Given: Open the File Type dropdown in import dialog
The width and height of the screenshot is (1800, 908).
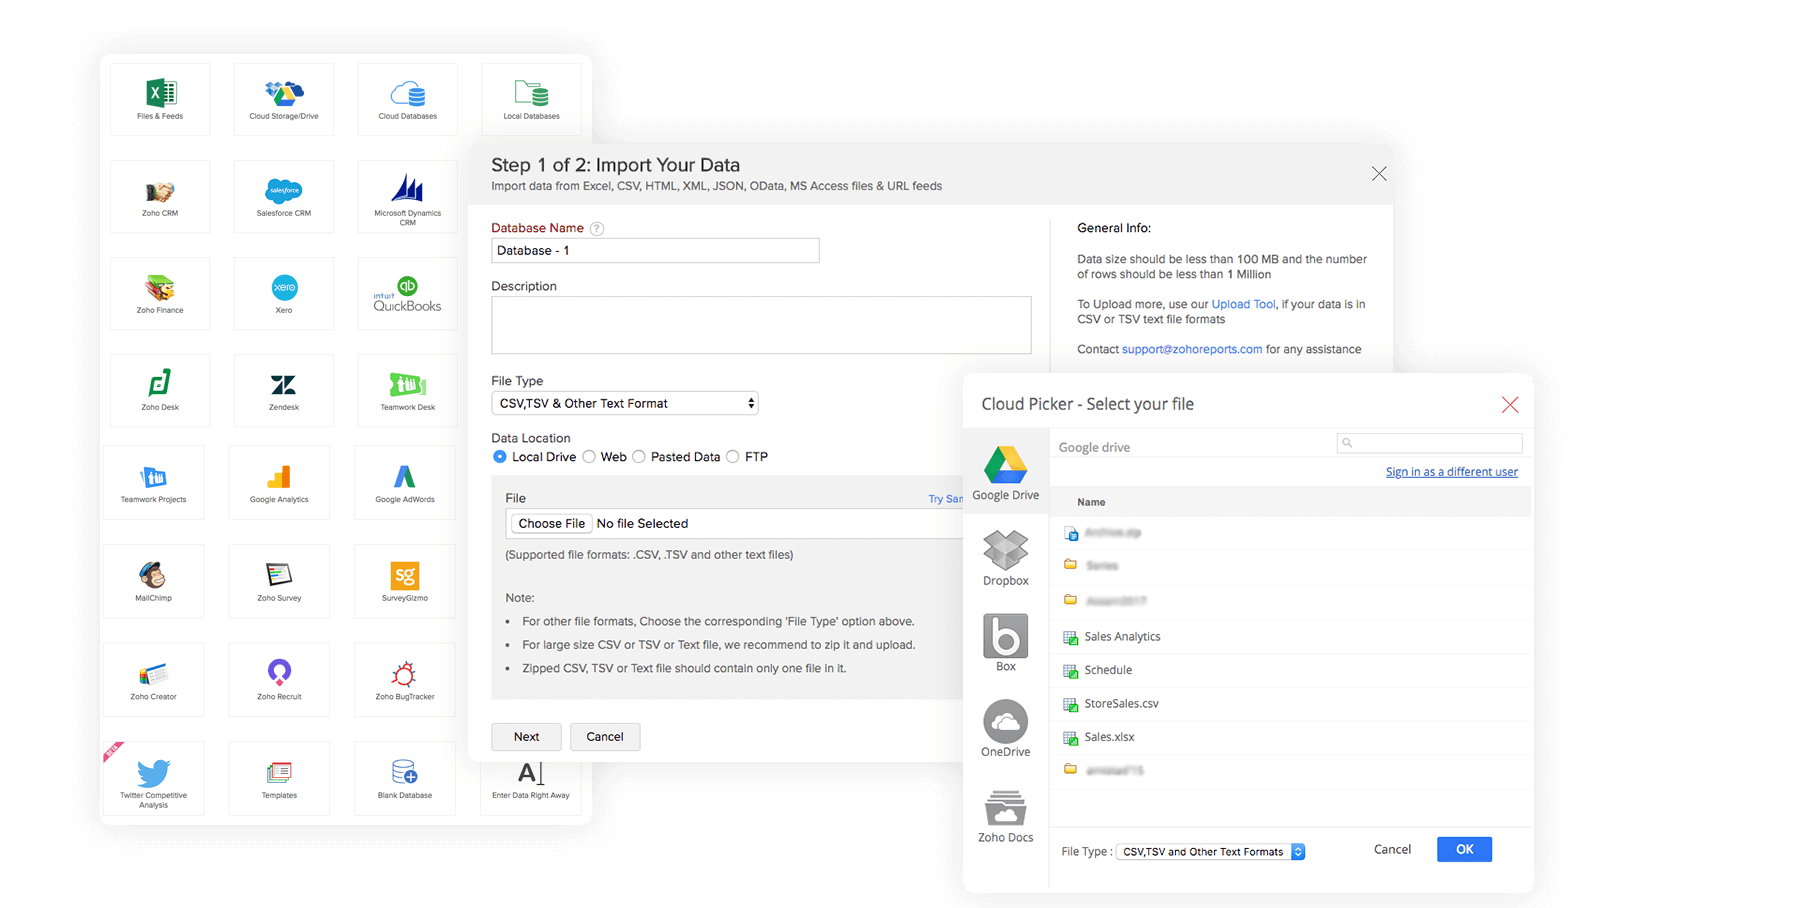Looking at the screenshot, I should pos(625,403).
